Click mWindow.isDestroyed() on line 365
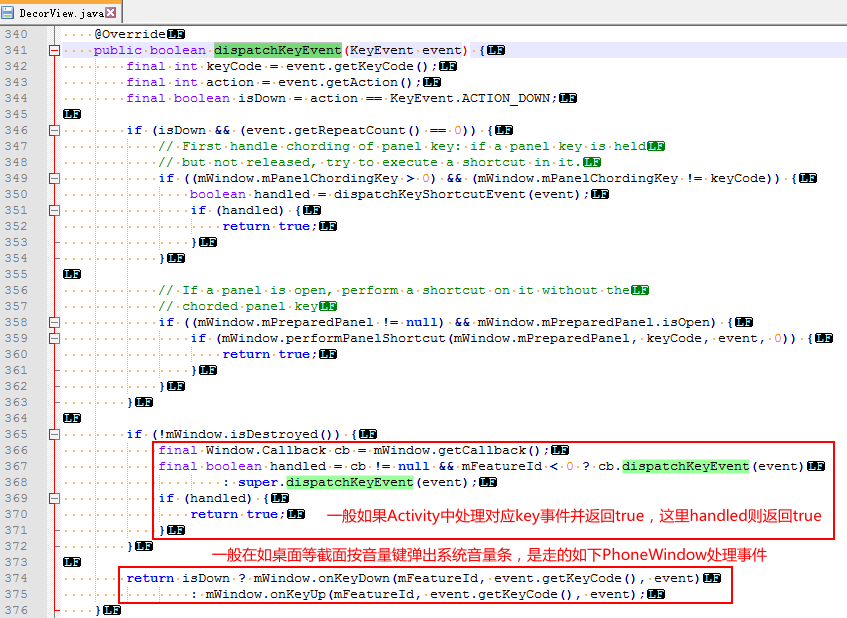This screenshot has width=847, height=618. [249, 434]
